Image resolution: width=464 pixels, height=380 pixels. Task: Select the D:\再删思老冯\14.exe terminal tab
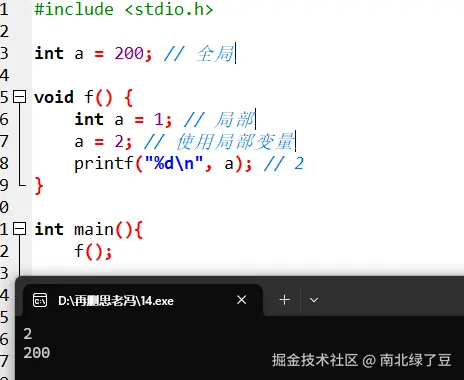[143, 300]
